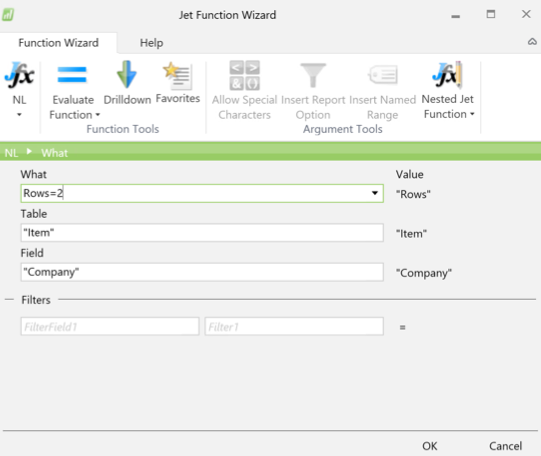Click the Drilldown arrow icon
Image resolution: width=541 pixels, height=456 pixels.
click(127, 74)
